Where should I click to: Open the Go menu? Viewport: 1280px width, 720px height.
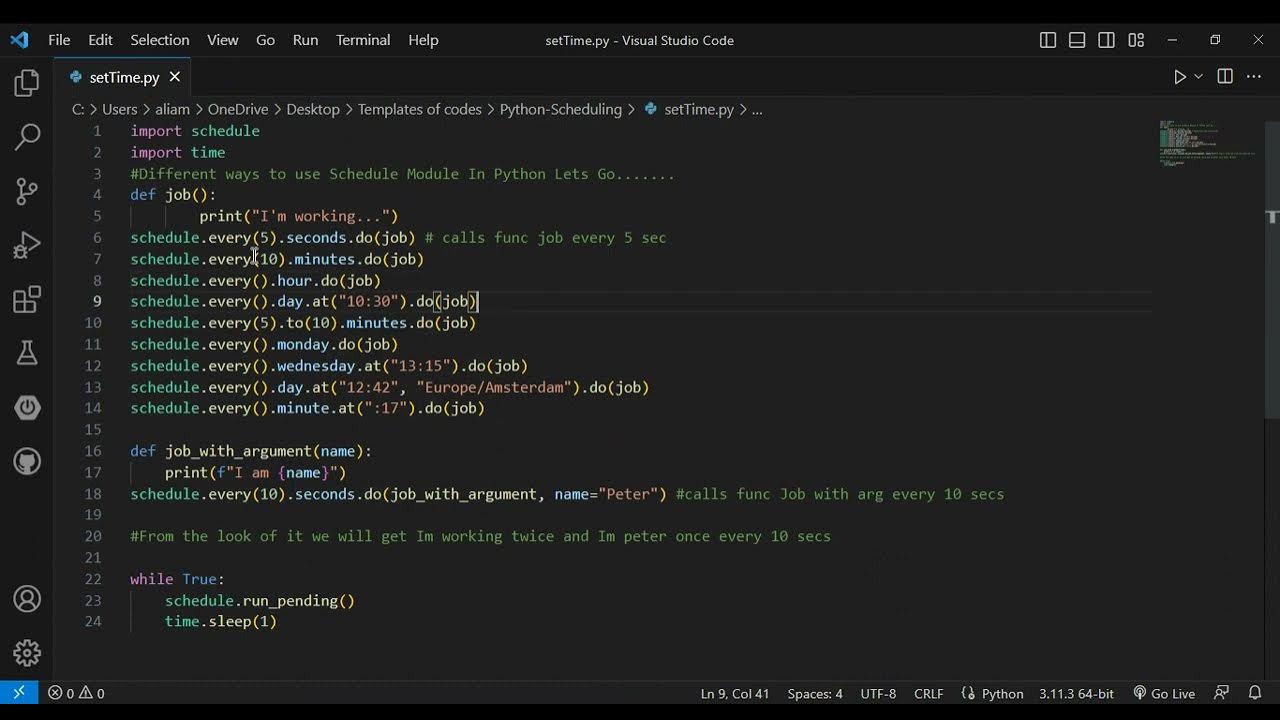(265, 40)
